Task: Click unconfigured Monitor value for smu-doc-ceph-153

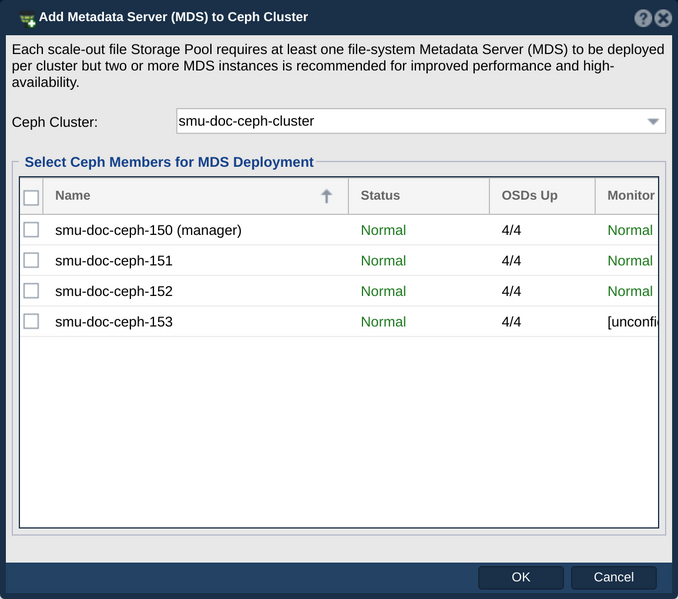Action: click(633, 322)
